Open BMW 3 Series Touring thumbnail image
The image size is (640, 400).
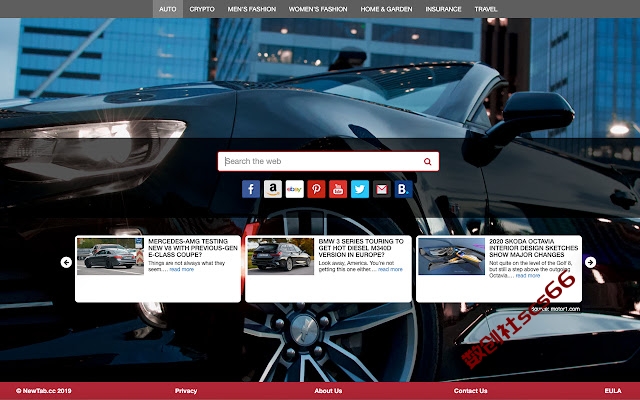coord(281,256)
